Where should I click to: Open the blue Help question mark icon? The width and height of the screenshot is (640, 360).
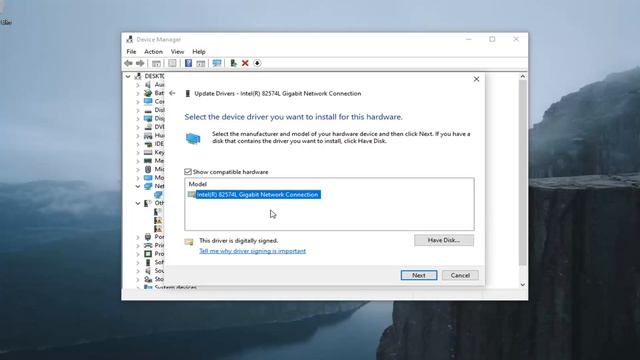point(188,63)
